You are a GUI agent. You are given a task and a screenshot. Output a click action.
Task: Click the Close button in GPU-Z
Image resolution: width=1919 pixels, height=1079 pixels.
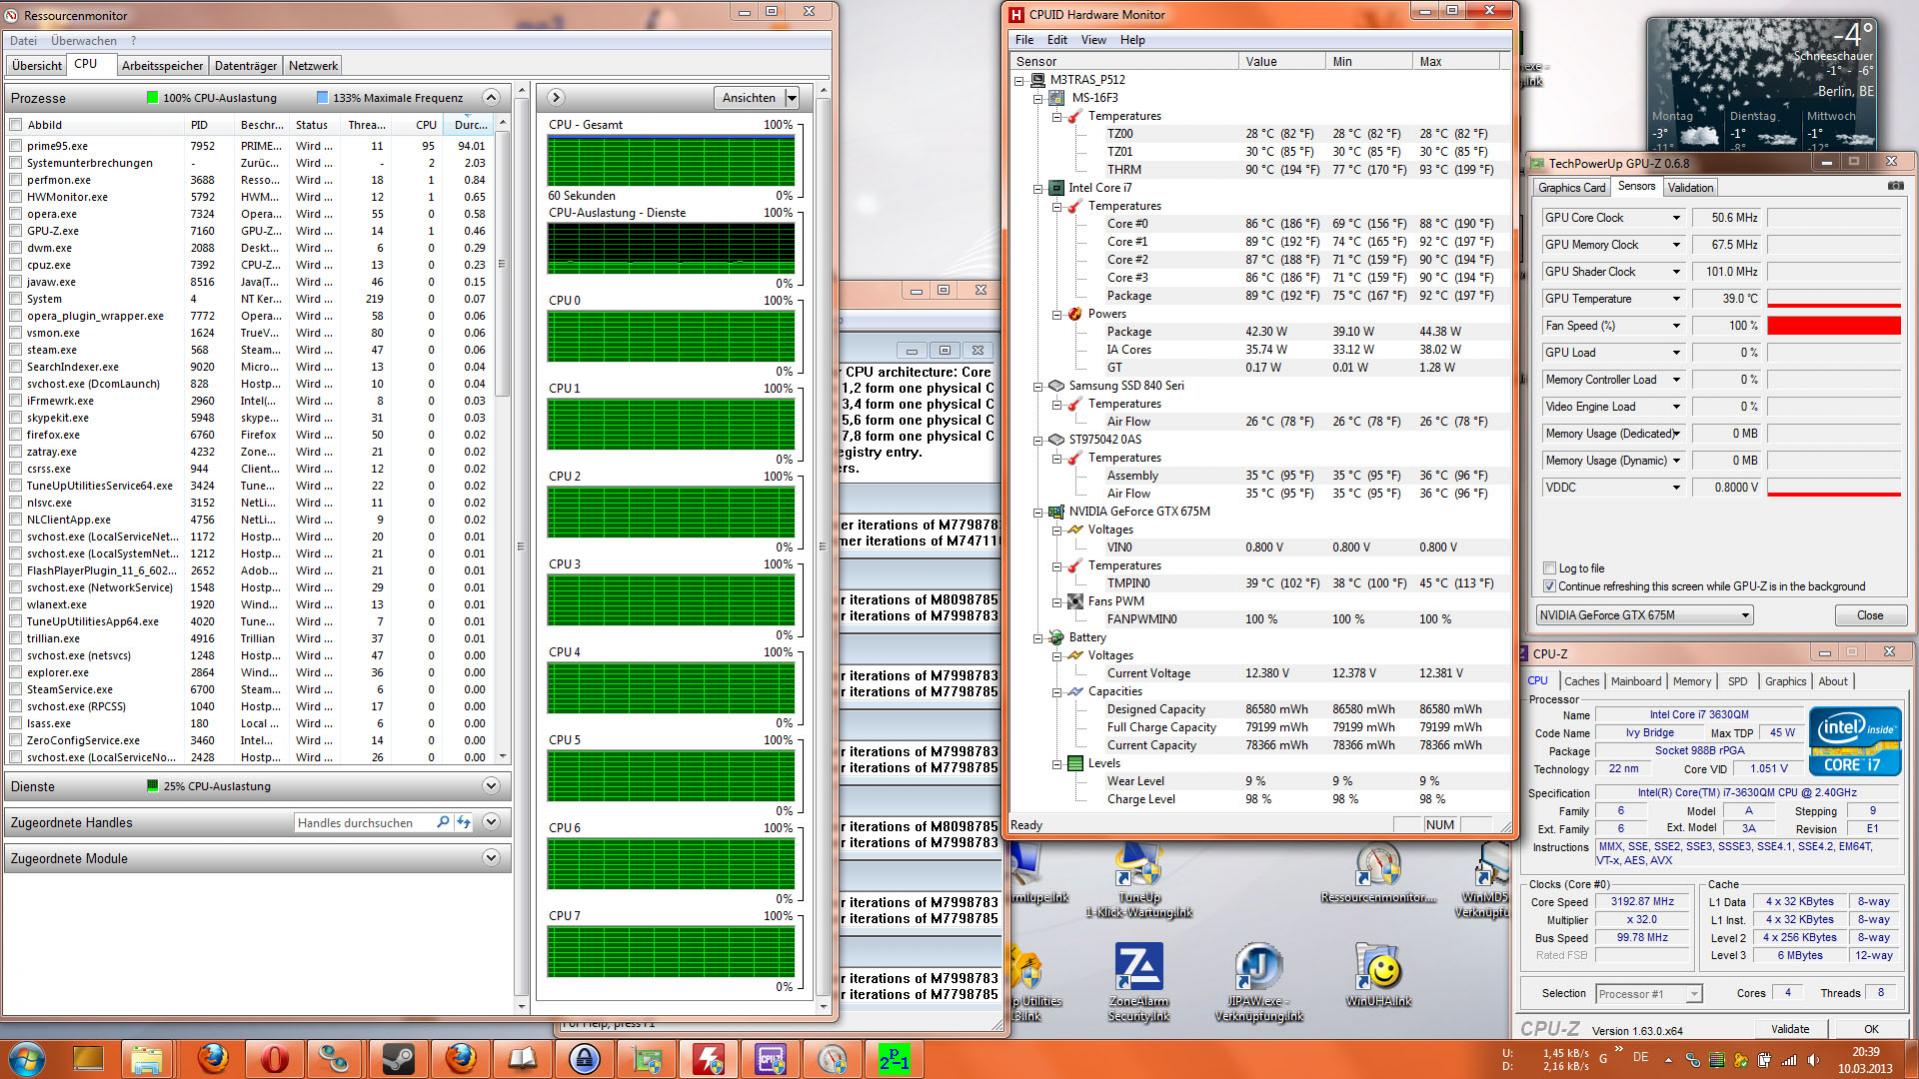coord(1869,615)
